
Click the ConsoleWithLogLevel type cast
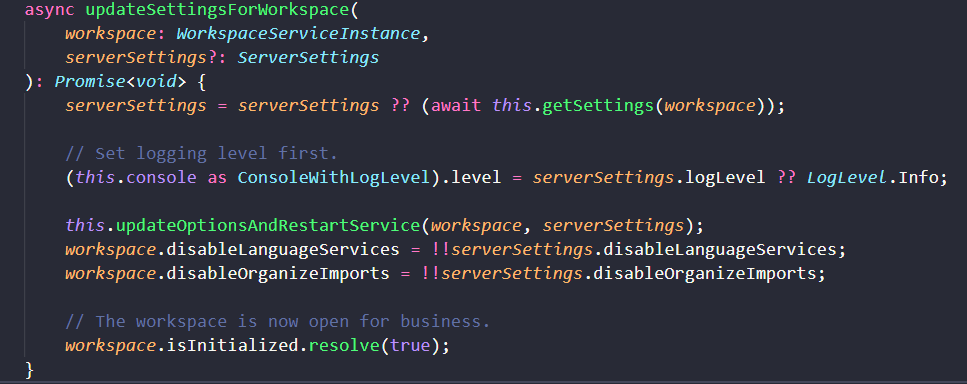coord(333,178)
